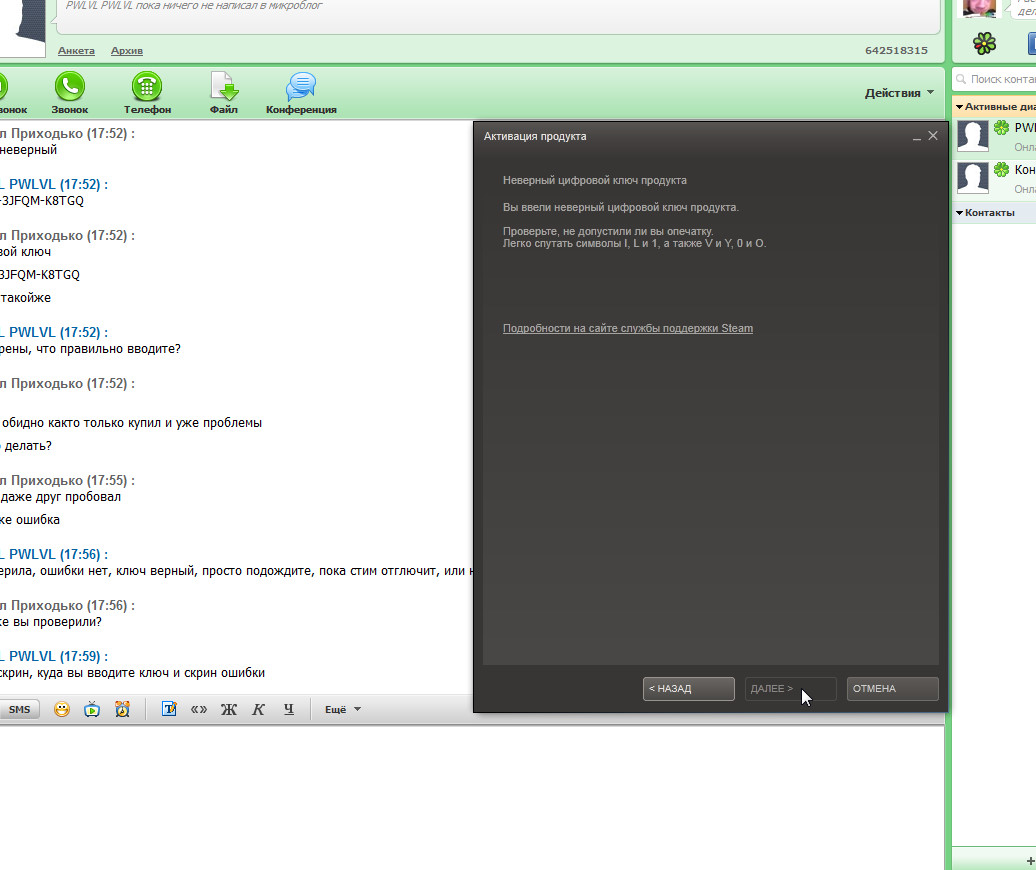Expand the Ещё dropdown in chat toolbar
This screenshot has width=1036, height=870.
tap(342, 709)
